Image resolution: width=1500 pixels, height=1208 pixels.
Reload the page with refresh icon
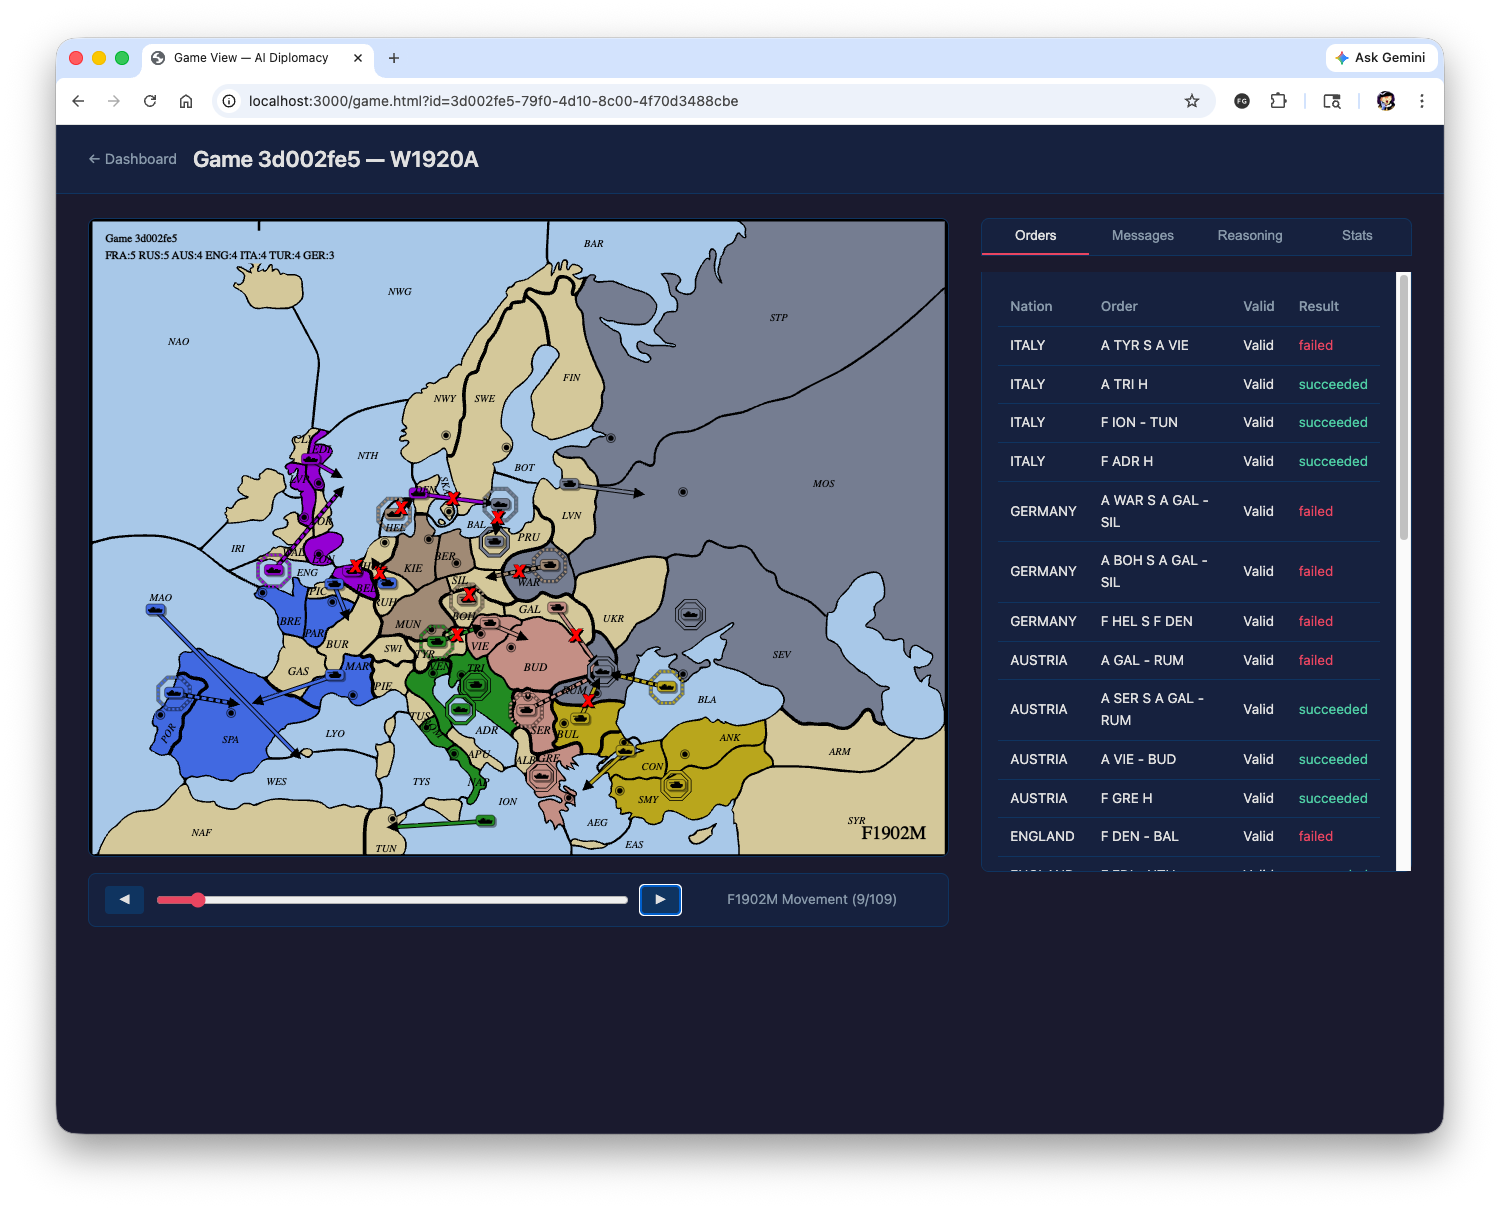point(150,101)
